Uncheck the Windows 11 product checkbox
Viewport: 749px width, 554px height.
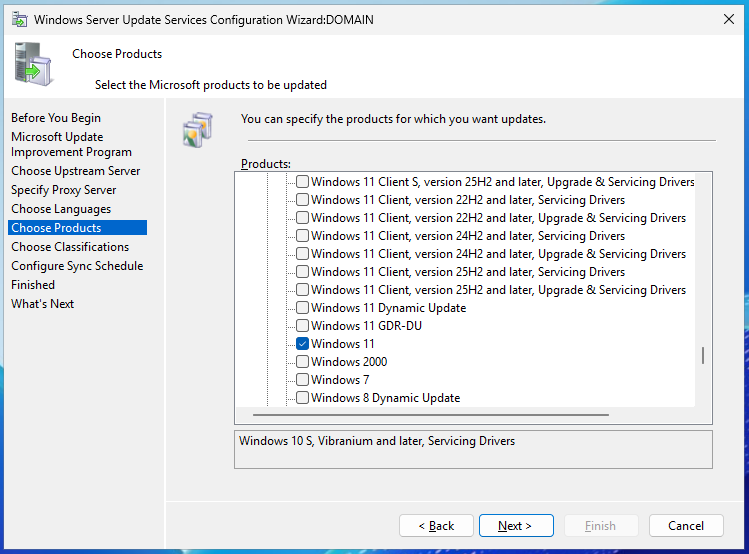point(302,344)
